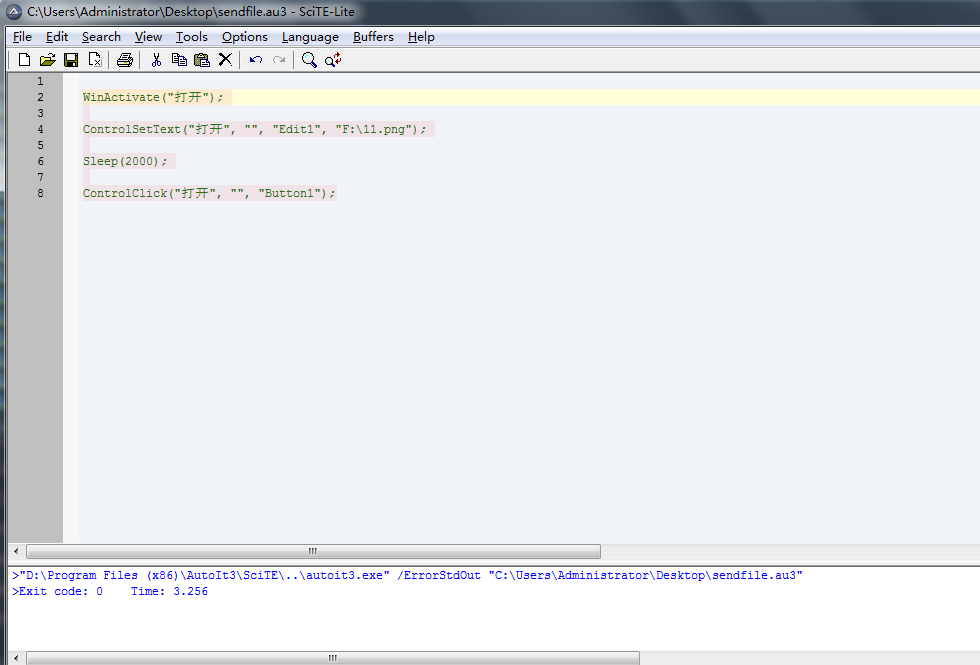Copy selection using the Copy icon

[x=179, y=60]
